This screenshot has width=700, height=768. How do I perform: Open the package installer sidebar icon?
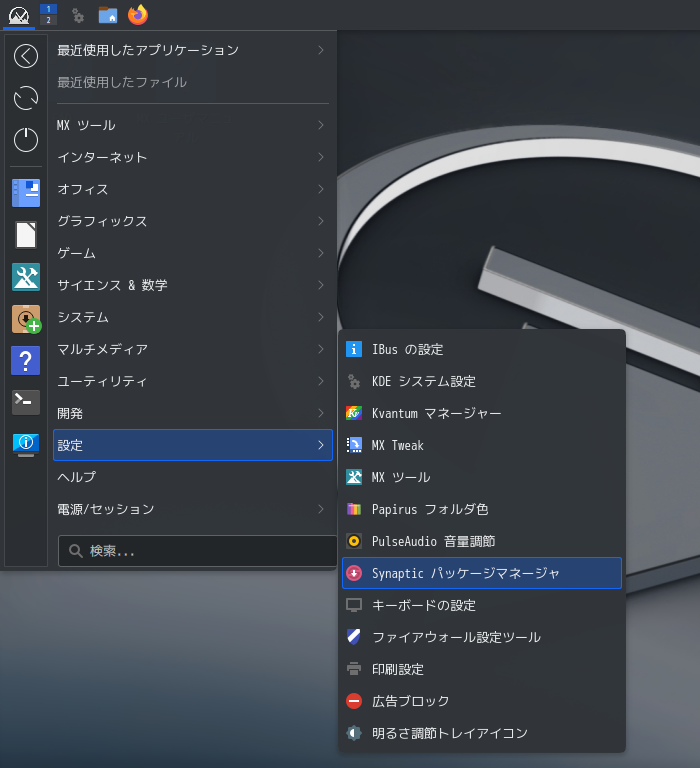click(x=26, y=319)
